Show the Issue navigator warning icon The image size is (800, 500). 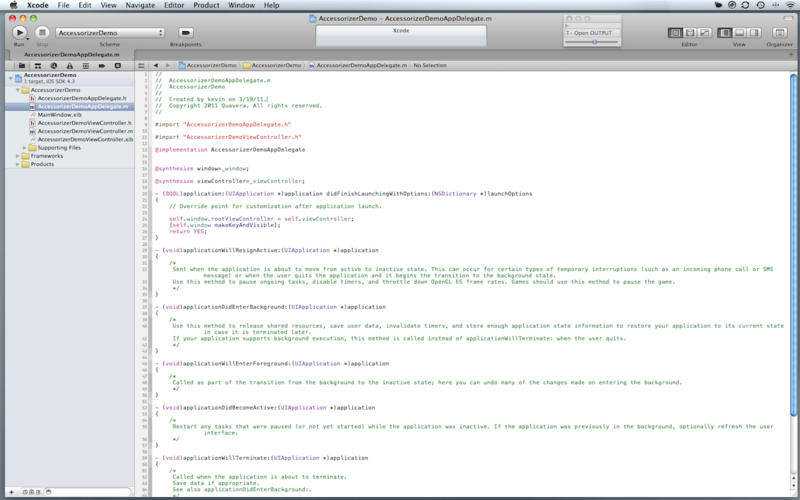click(69, 66)
